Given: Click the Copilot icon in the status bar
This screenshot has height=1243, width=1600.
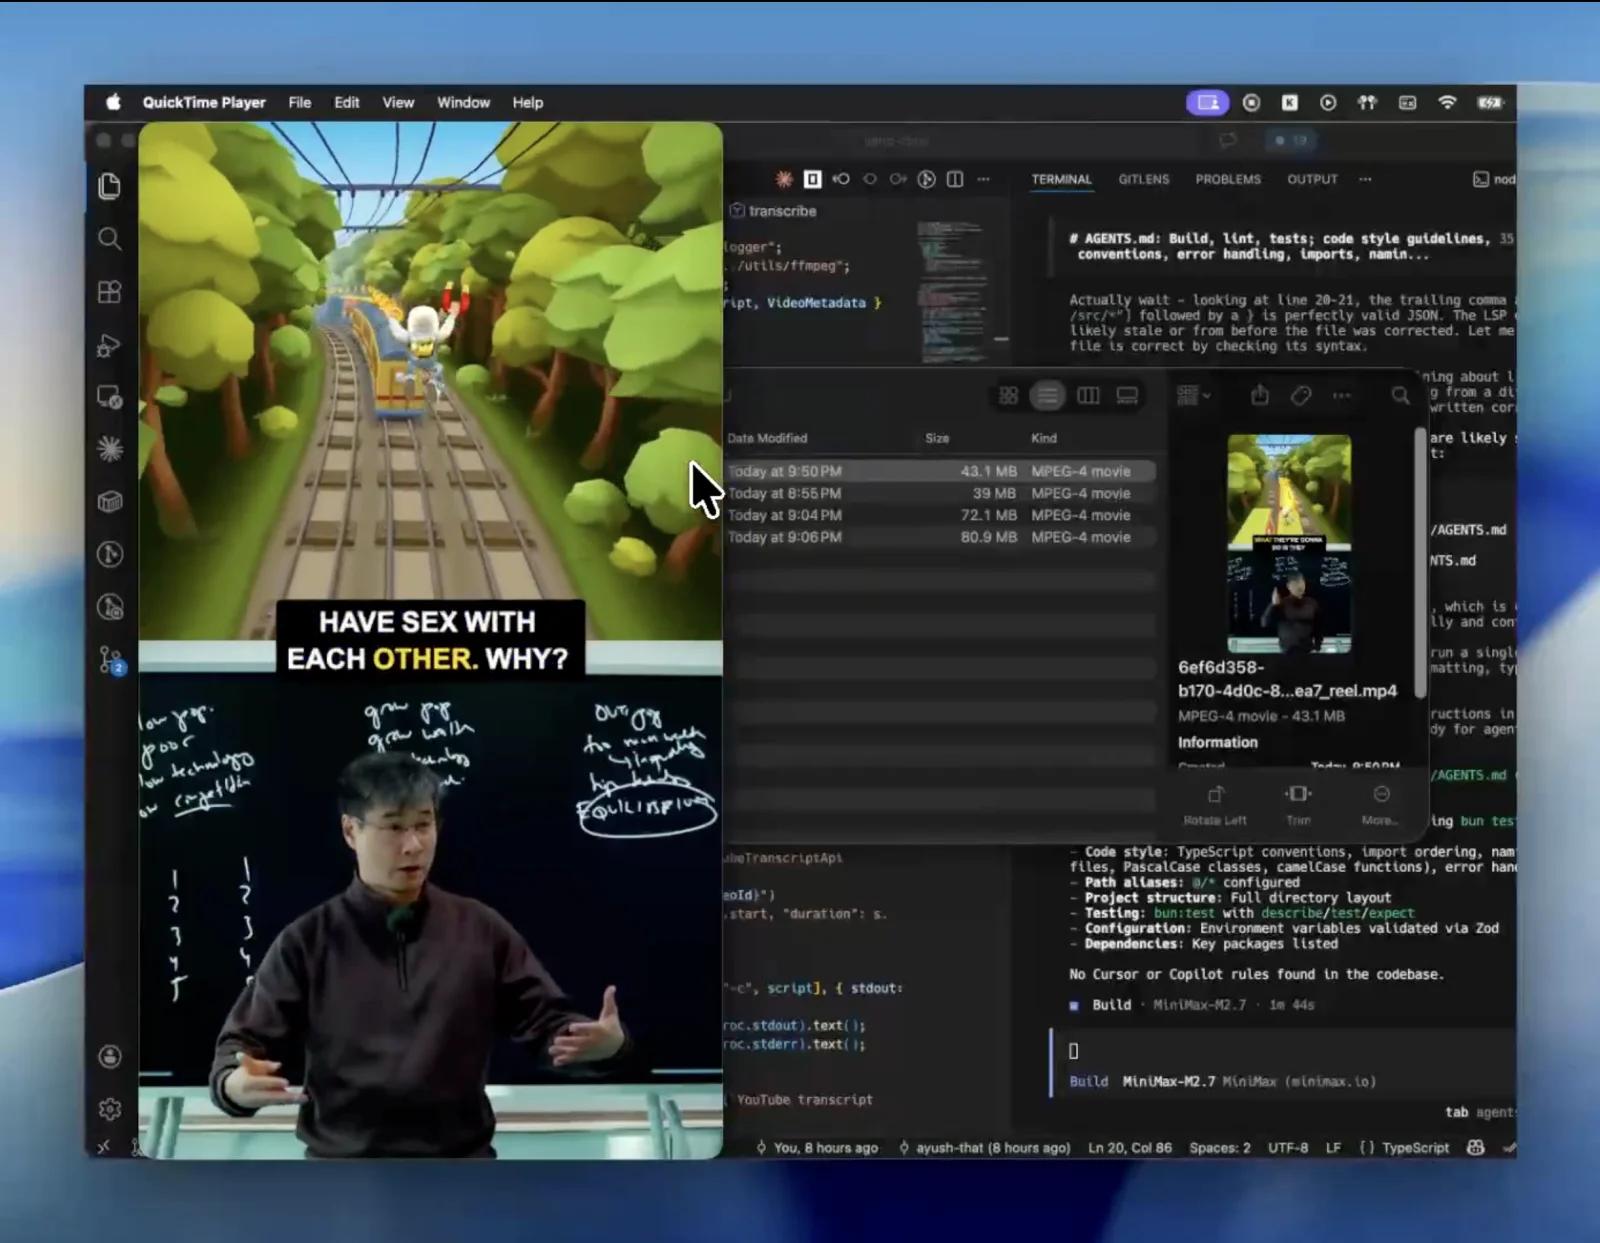Looking at the screenshot, I should (1475, 1147).
